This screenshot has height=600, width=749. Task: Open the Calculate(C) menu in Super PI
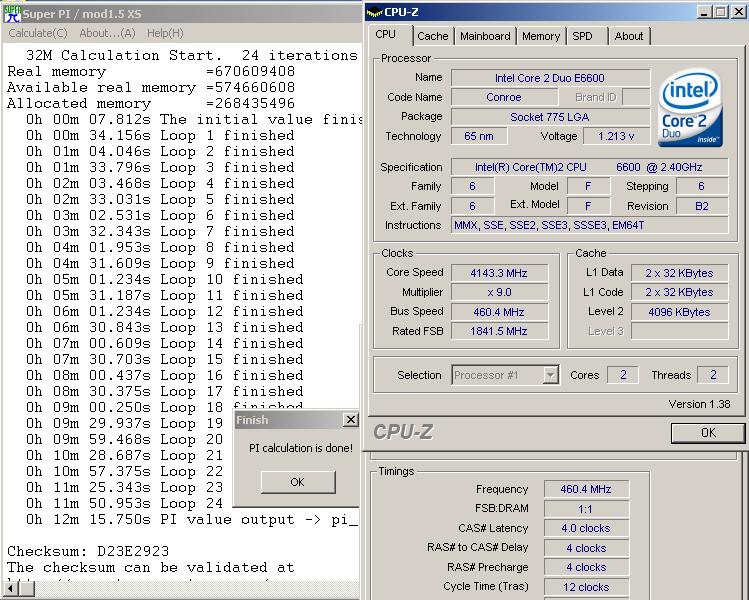pos(38,33)
